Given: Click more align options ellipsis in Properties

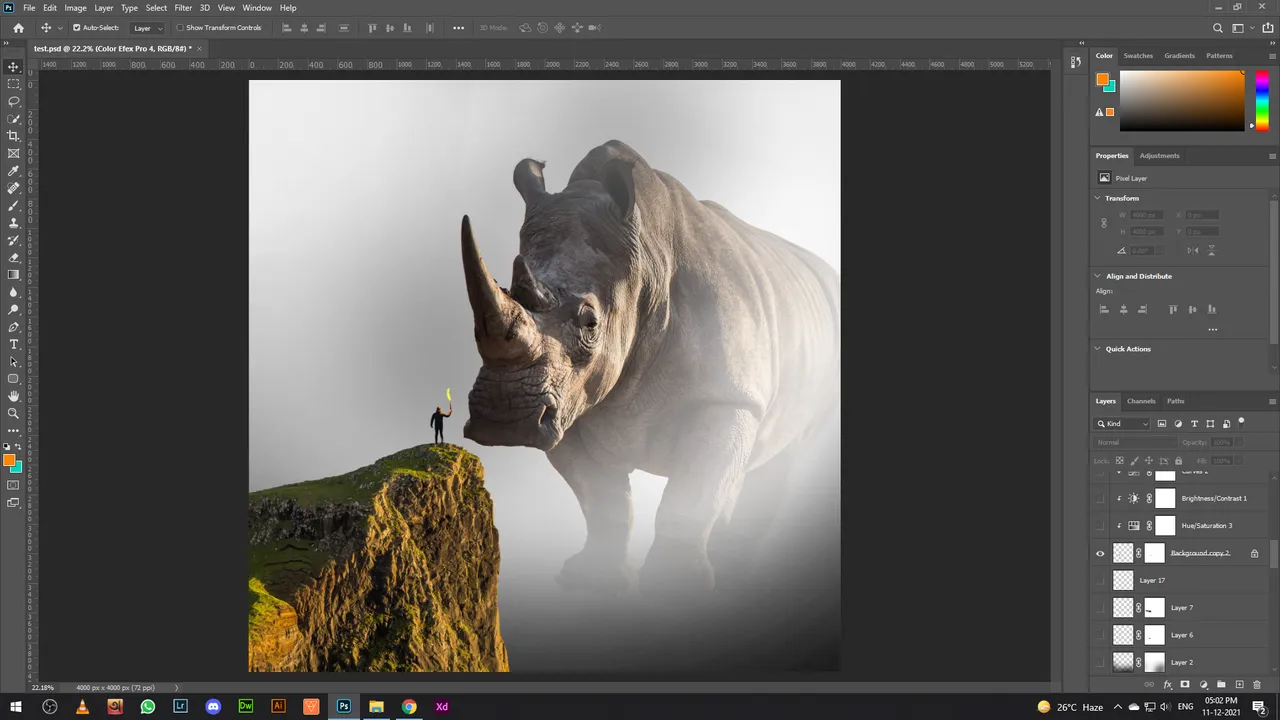Looking at the screenshot, I should [x=1212, y=329].
